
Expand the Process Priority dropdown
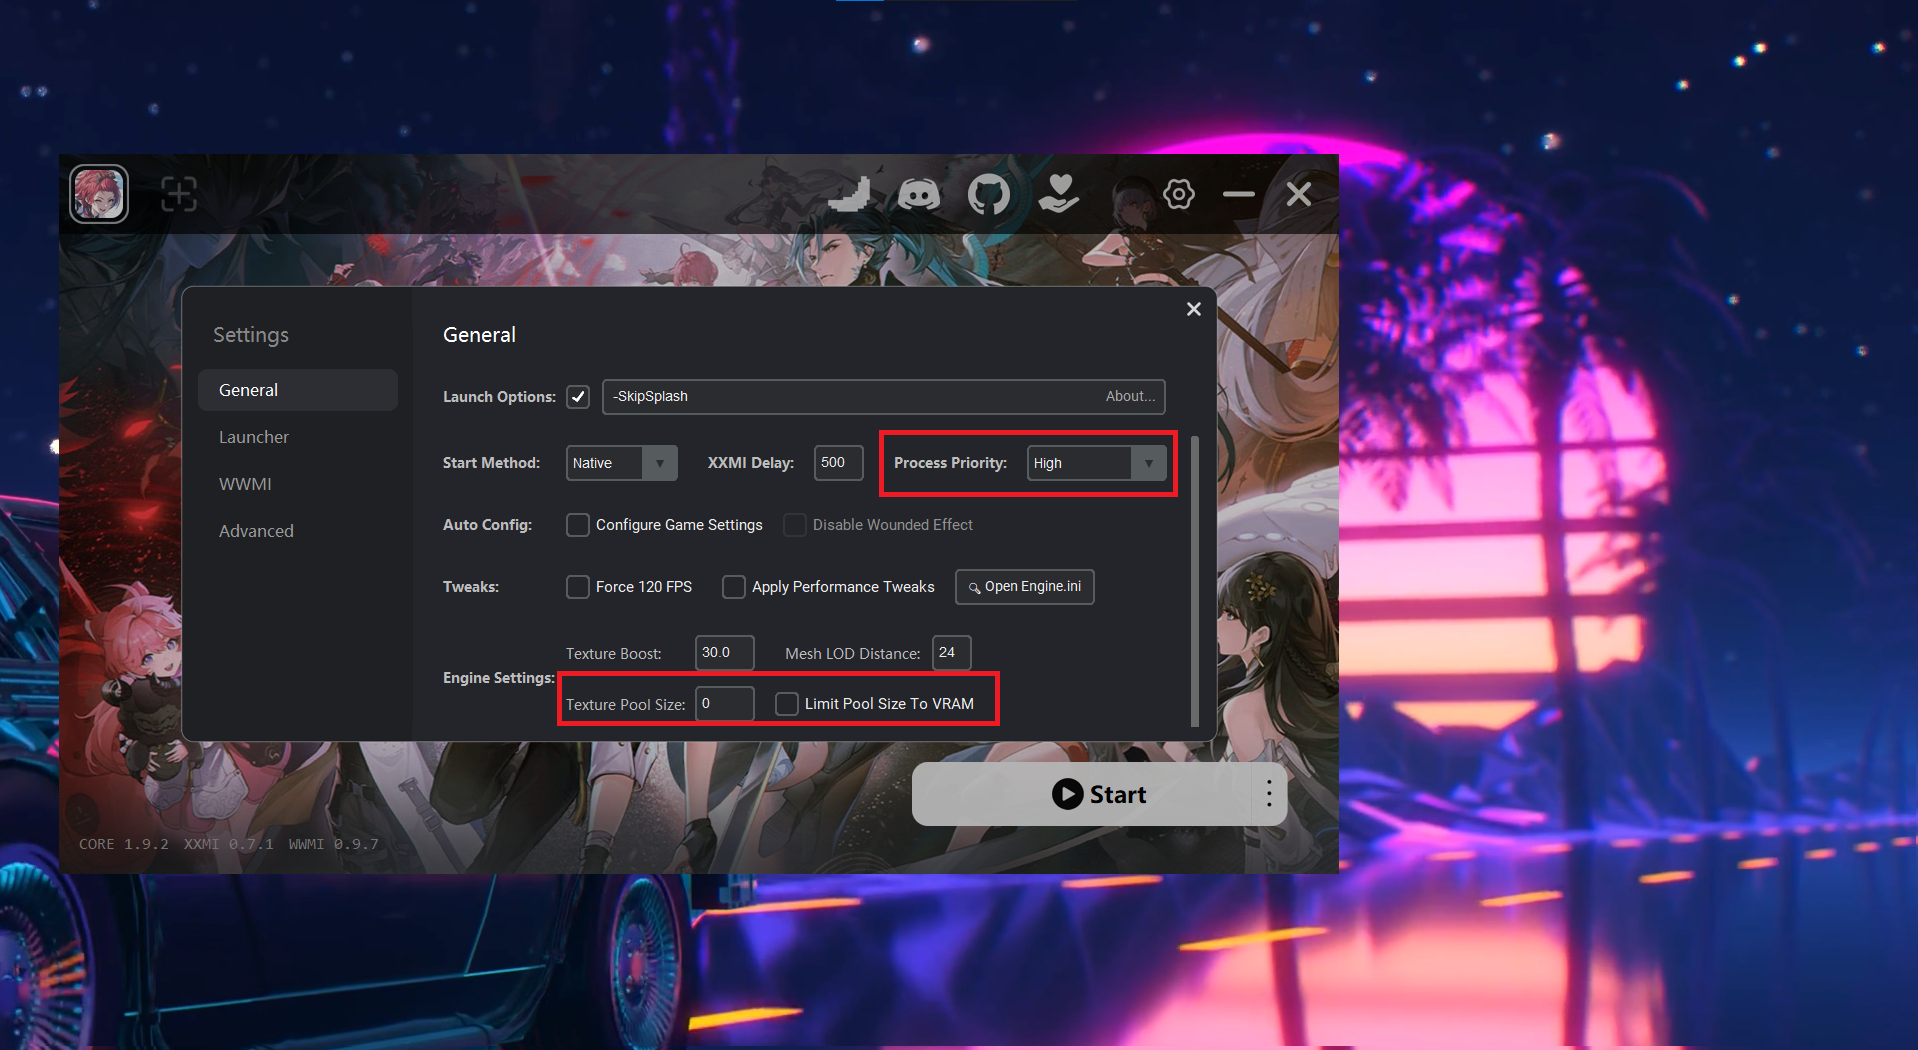(1097, 463)
